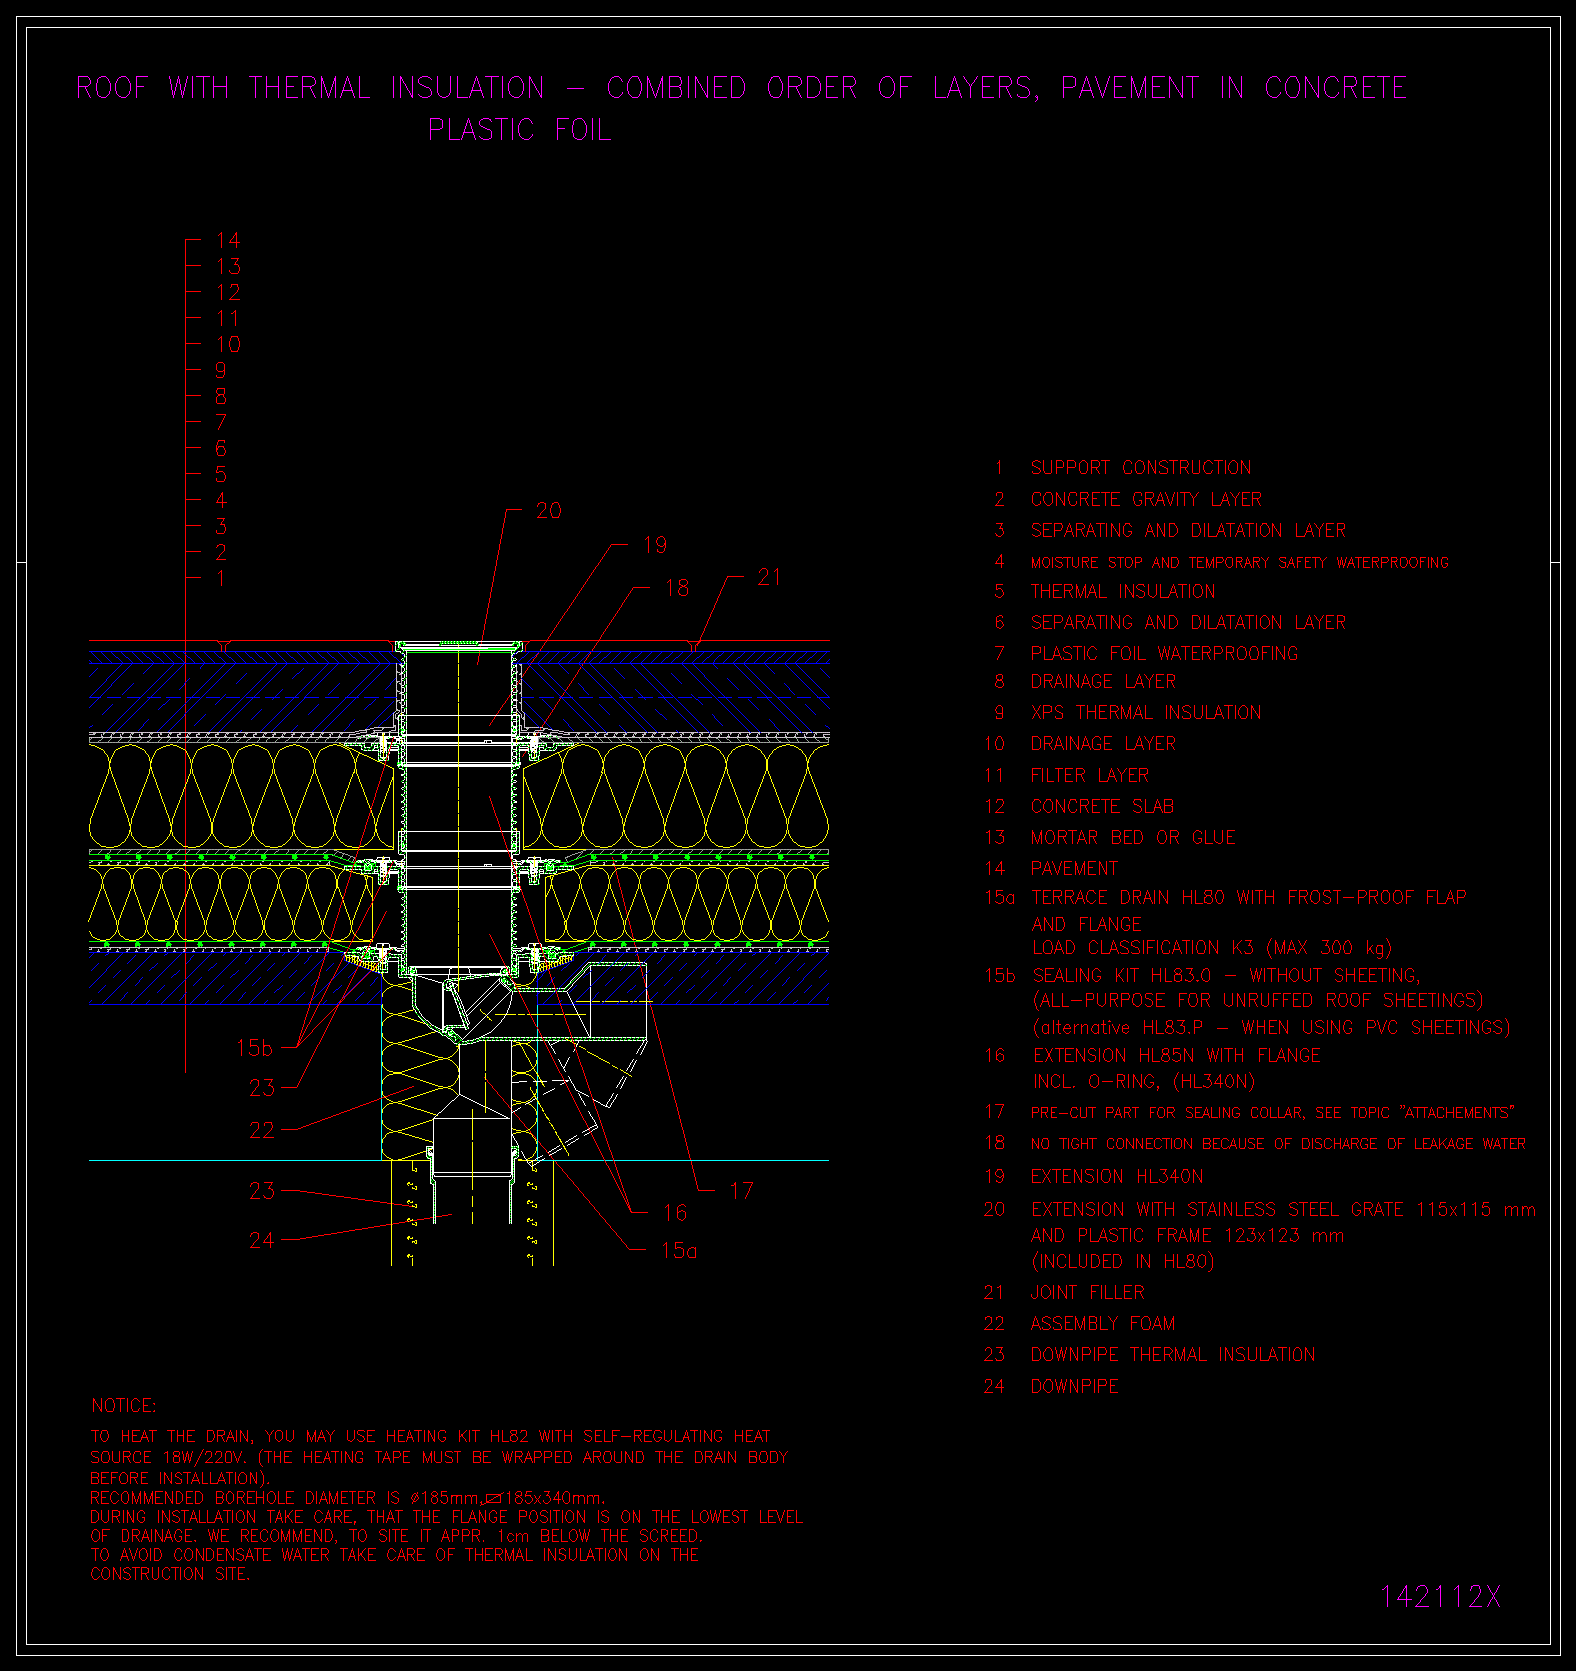1576x1671 pixels.
Task: Click legend text 'FILTER LAYER'
Action: pyautogui.click(x=1089, y=776)
